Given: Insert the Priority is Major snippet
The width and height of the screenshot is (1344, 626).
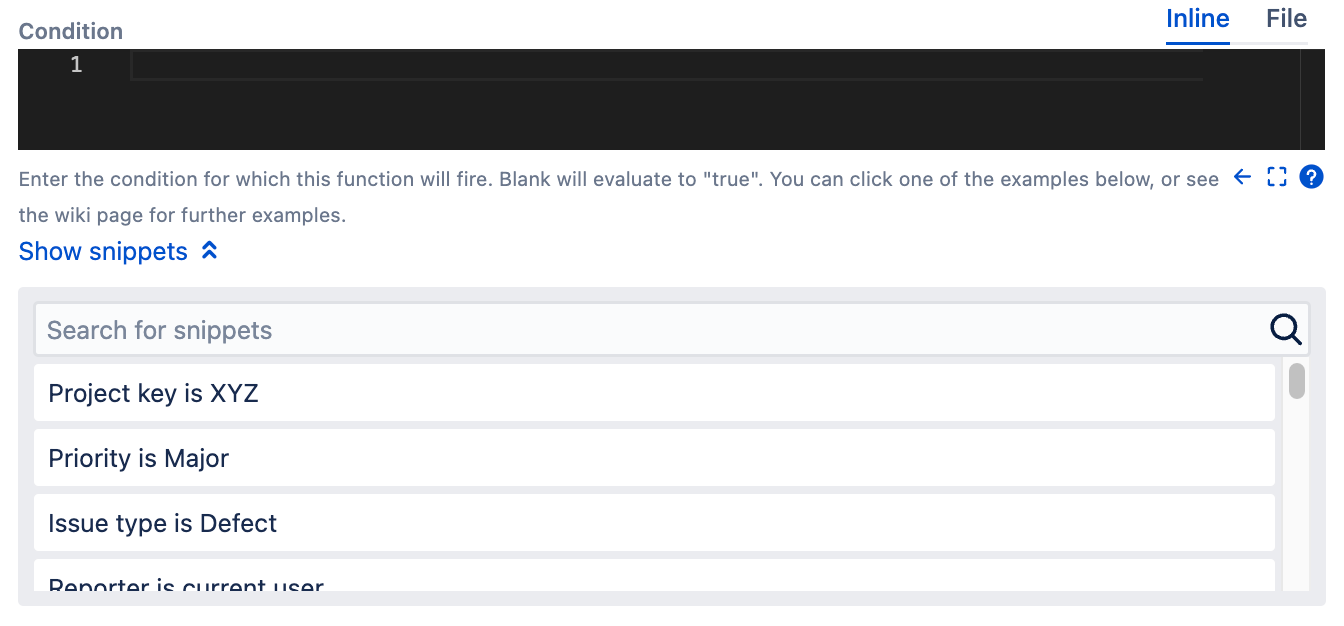Looking at the screenshot, I should (x=654, y=458).
